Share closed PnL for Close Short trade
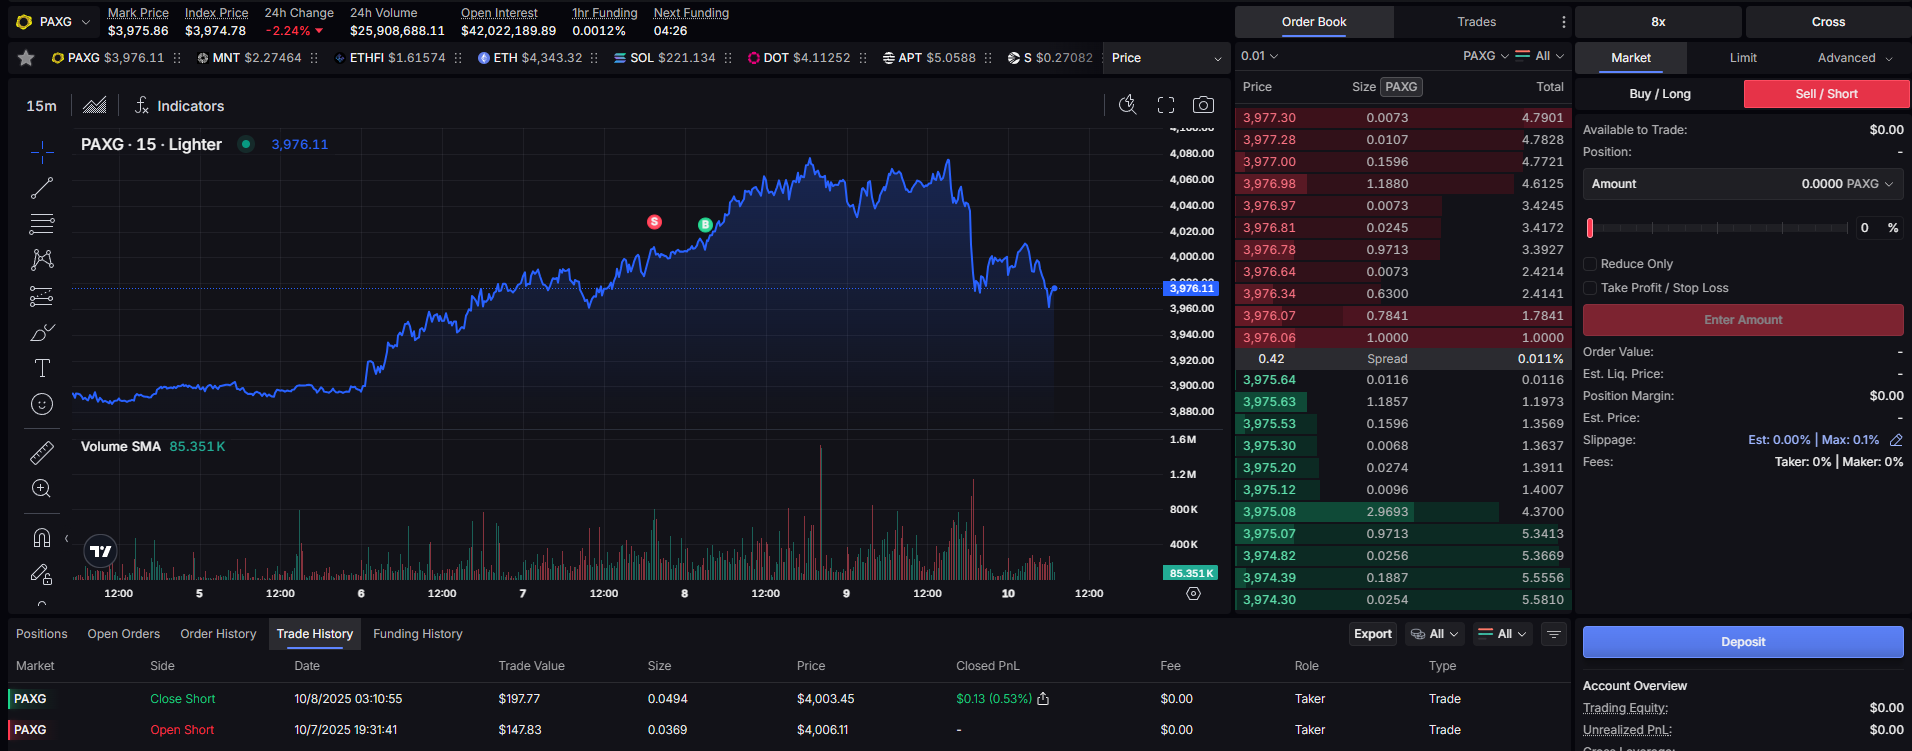This screenshot has height=751, width=1912. (x=1043, y=699)
